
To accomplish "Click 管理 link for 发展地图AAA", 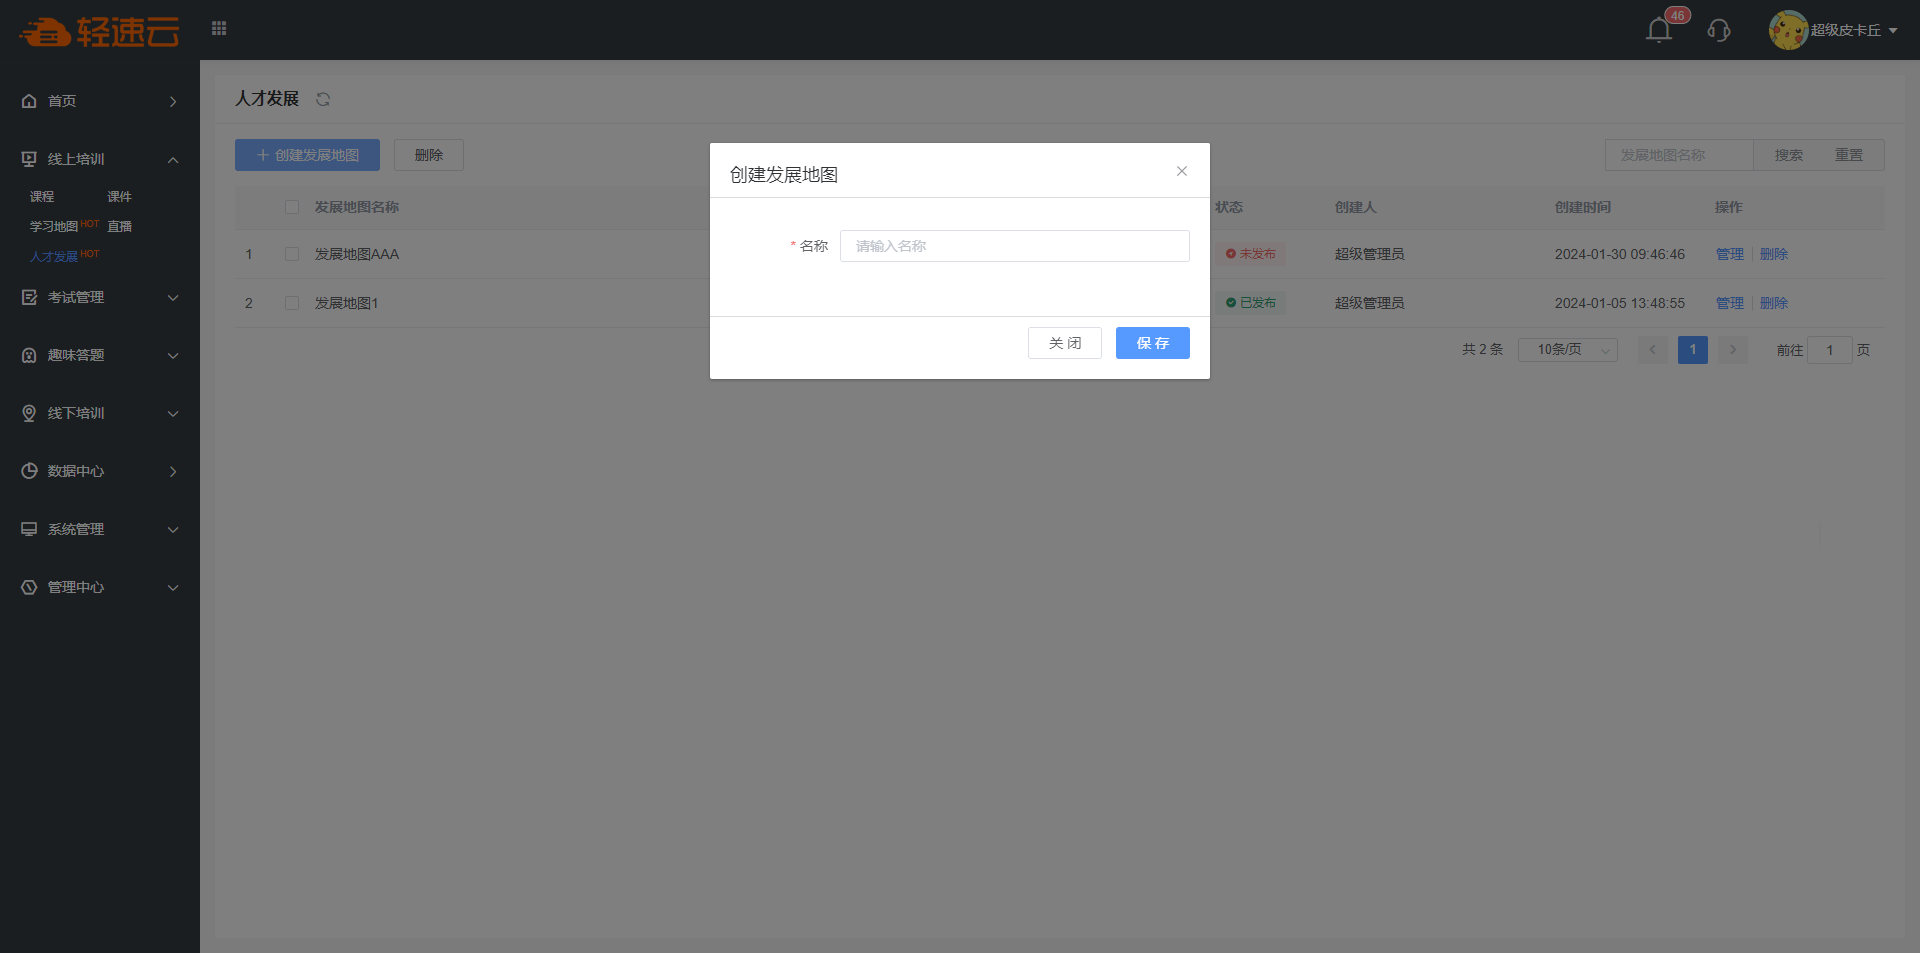I will (x=1730, y=254).
